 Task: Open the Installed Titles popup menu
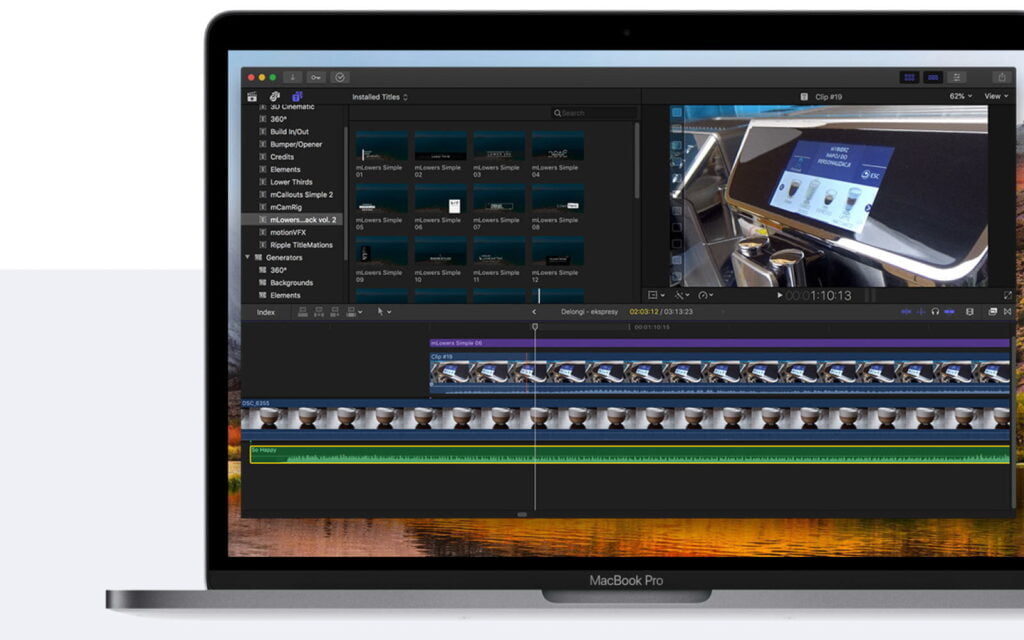tap(380, 97)
